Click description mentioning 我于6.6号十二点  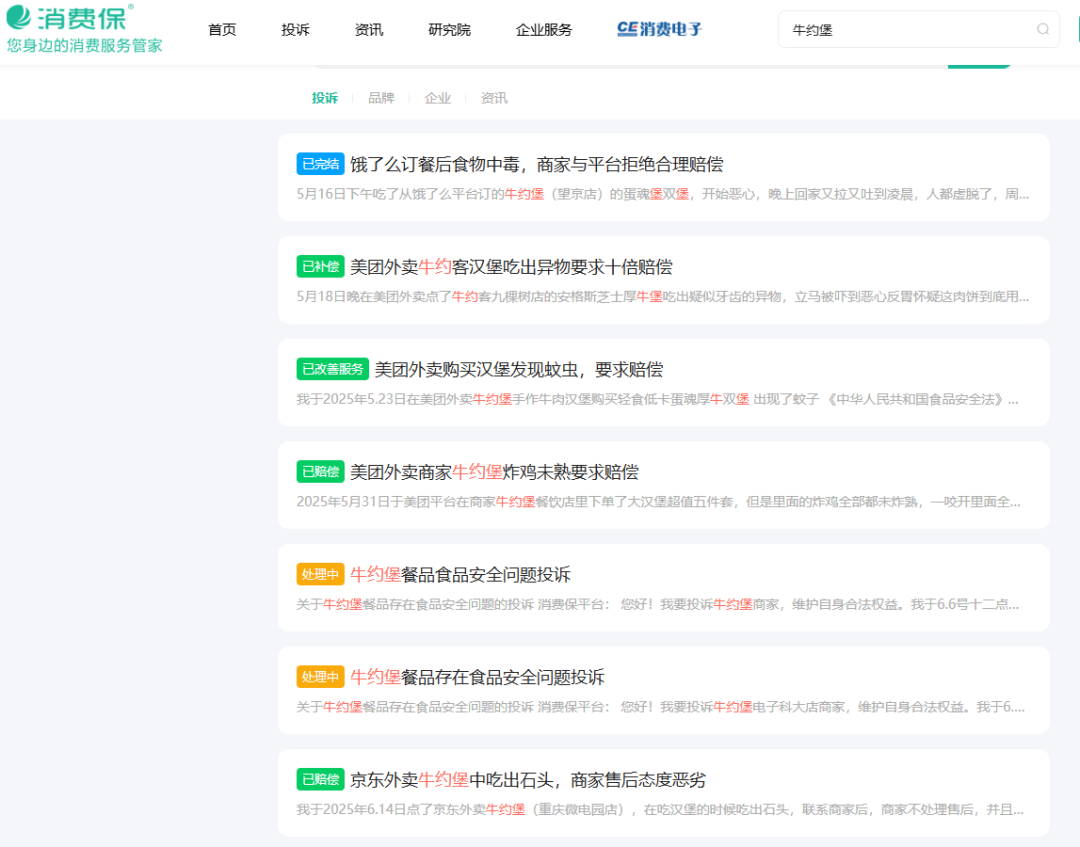658,605
